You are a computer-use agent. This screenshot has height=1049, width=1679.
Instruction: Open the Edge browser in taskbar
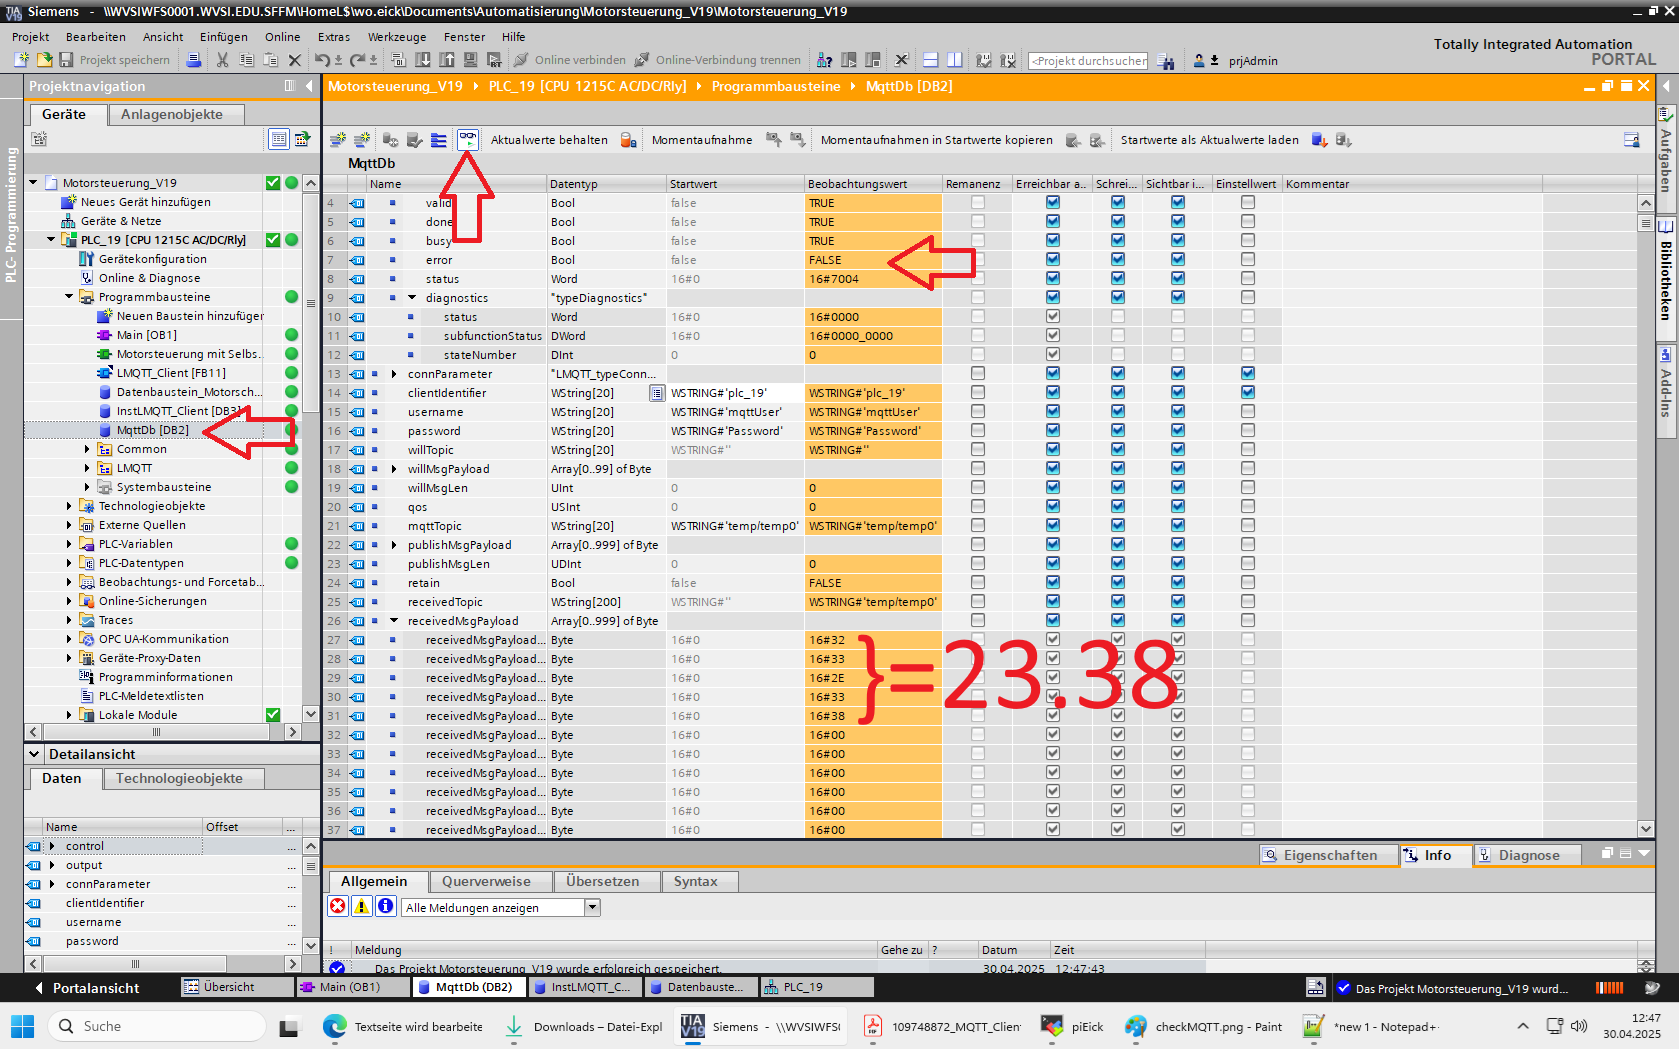coord(334,1026)
